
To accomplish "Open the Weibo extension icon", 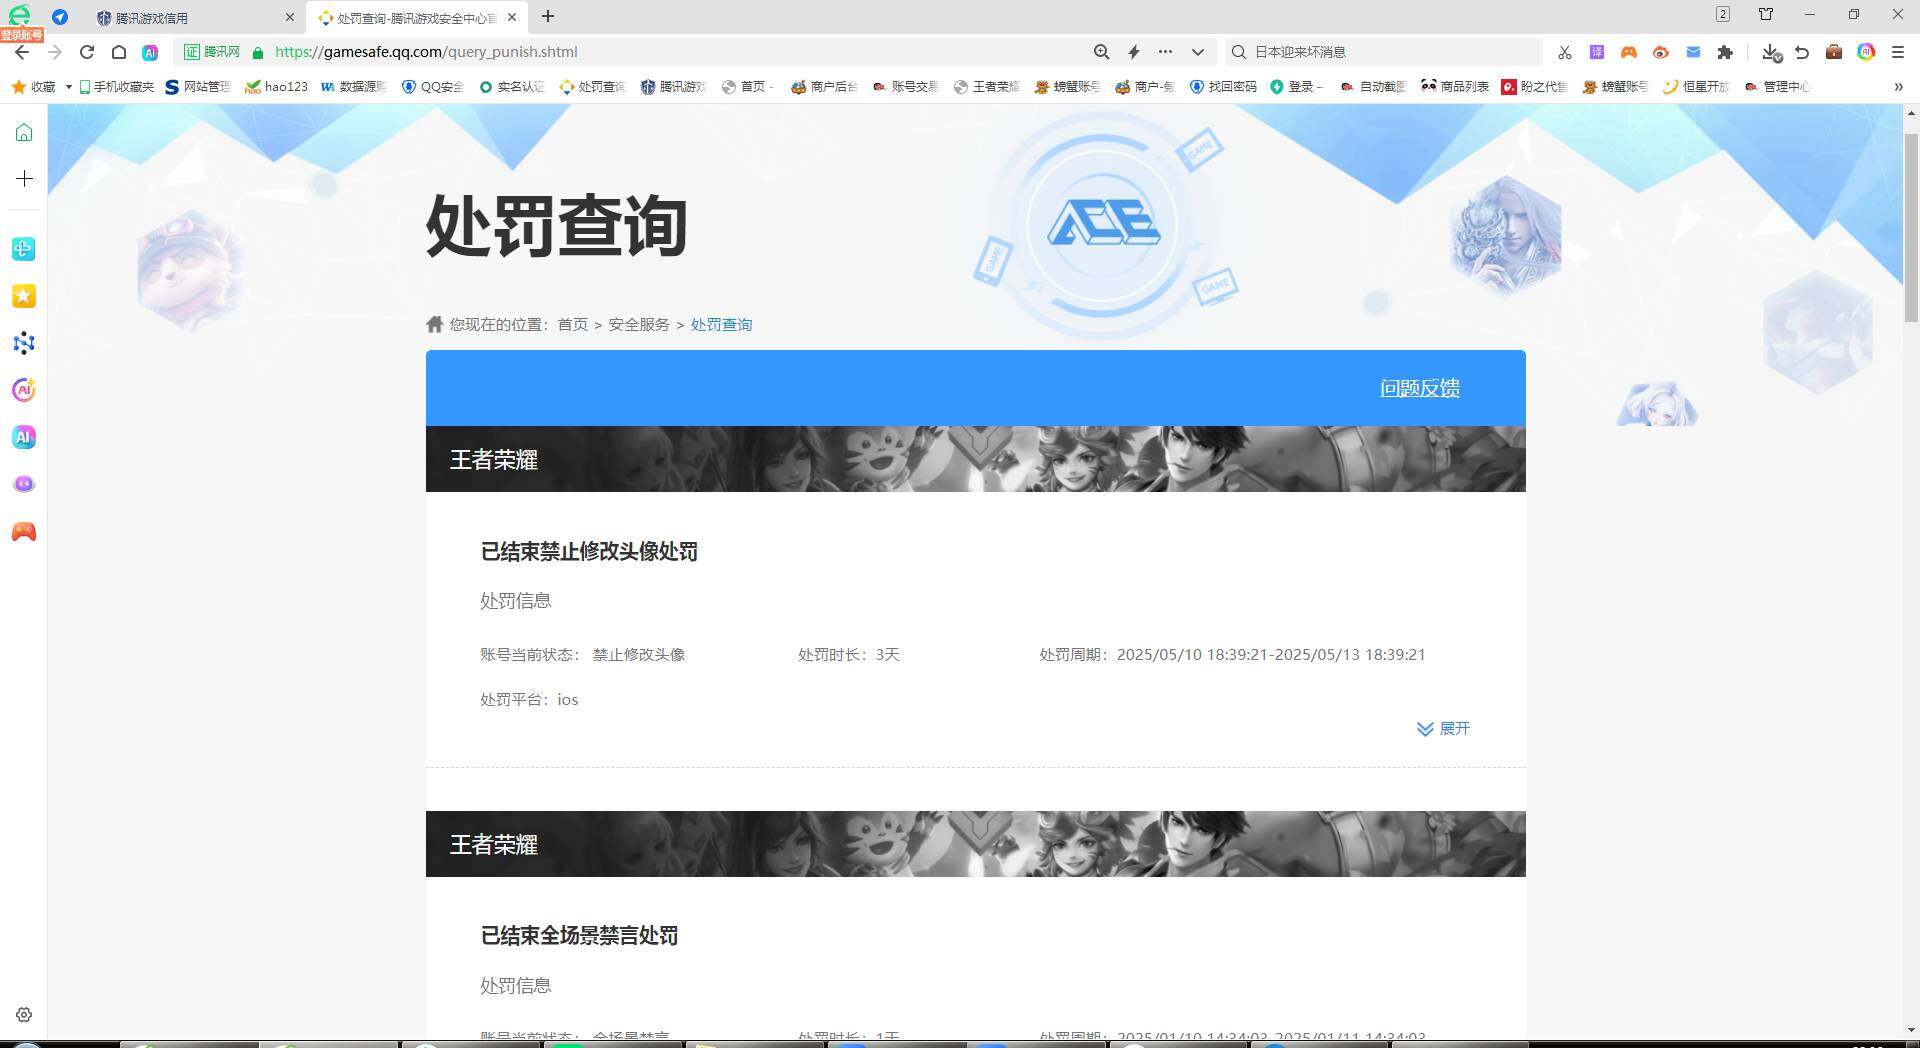I will pyautogui.click(x=1661, y=52).
